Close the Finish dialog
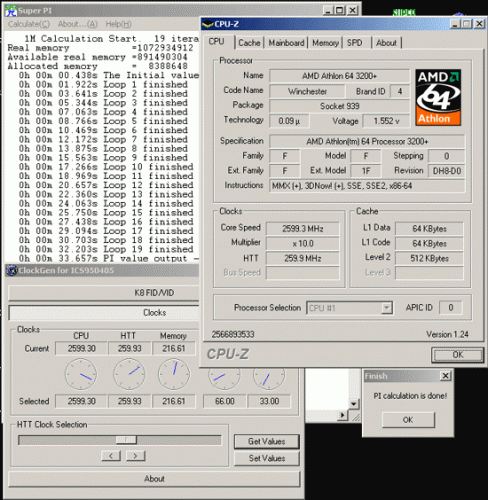The width and height of the screenshot is (488, 500). point(445,376)
